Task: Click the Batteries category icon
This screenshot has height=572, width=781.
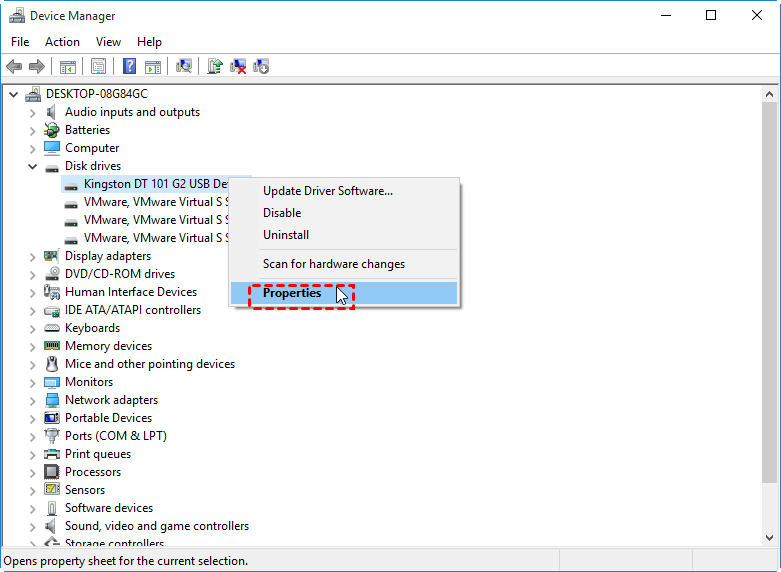Action: pyautogui.click(x=51, y=130)
